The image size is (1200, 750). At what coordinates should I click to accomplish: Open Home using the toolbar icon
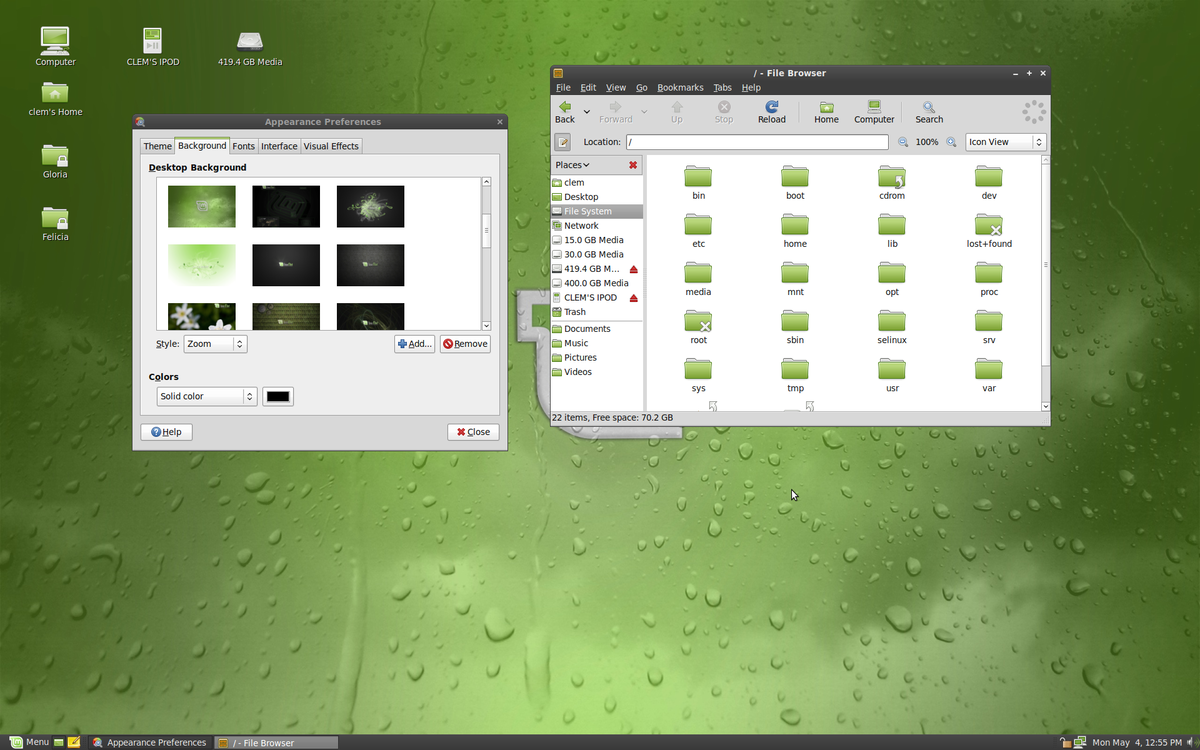click(x=826, y=111)
